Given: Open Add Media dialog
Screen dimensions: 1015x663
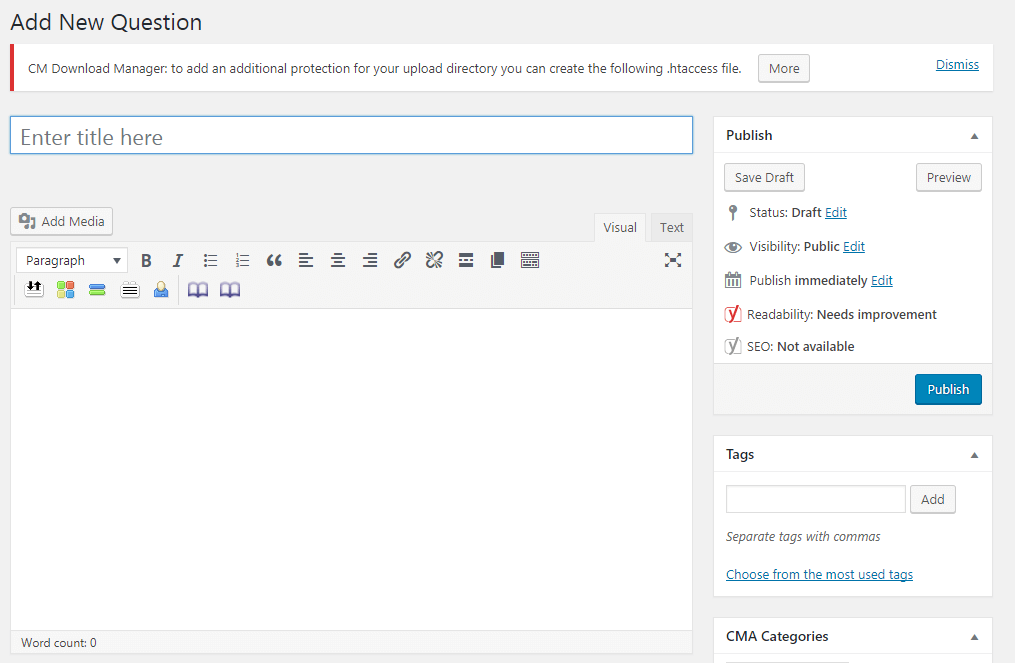Looking at the screenshot, I should click(61, 221).
